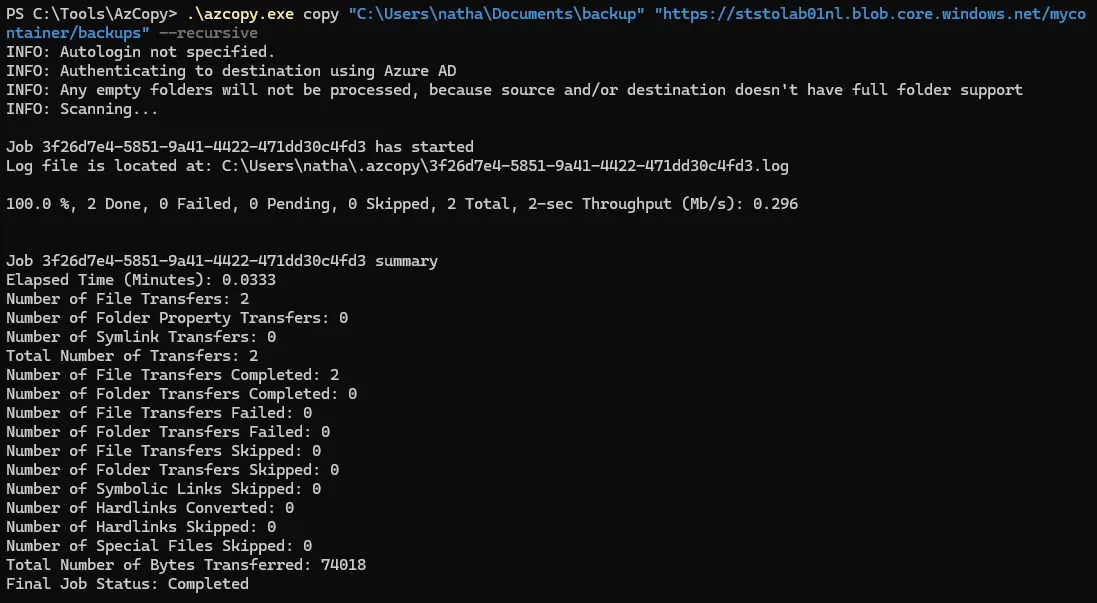
Task: Click the blob.core.windows.net destination URL
Action: tap(870, 14)
